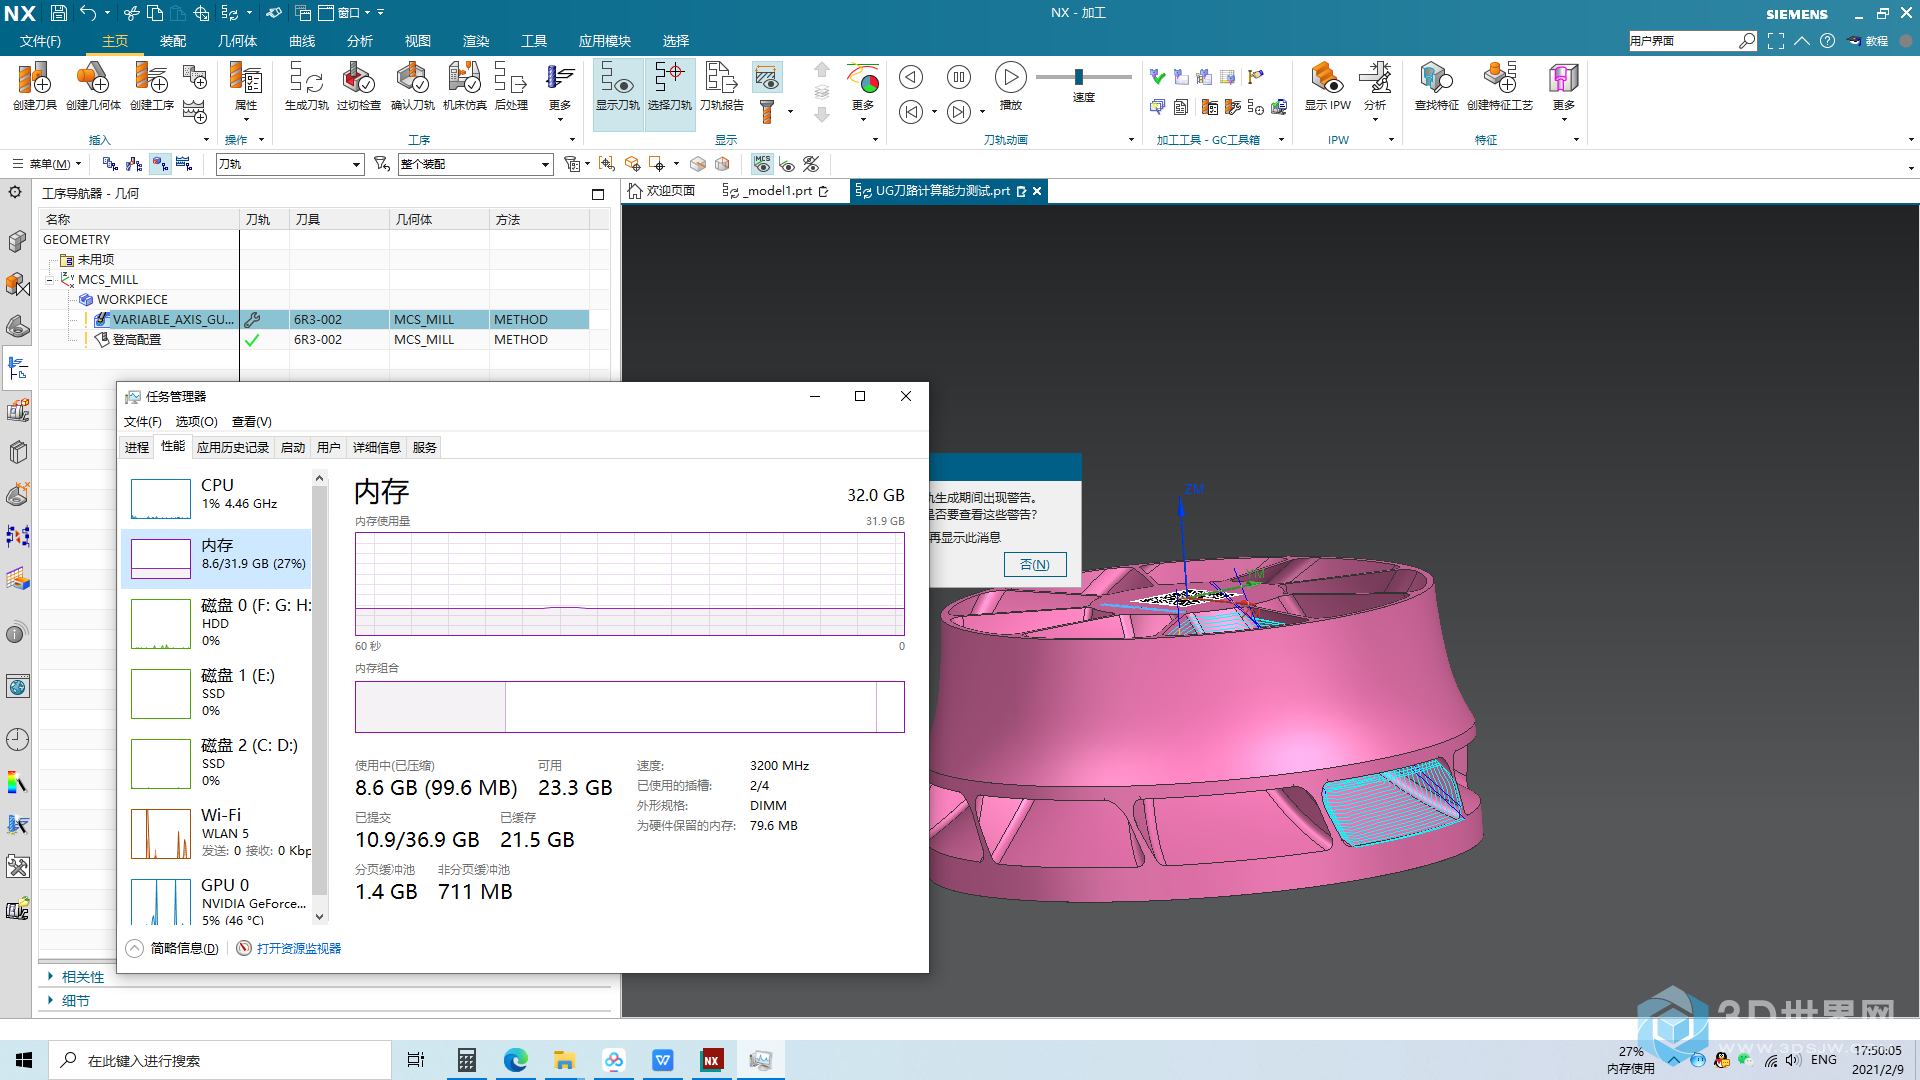Click the Create Operation (创建工序) icon
This screenshot has height=1080, width=1920.
[x=151, y=85]
